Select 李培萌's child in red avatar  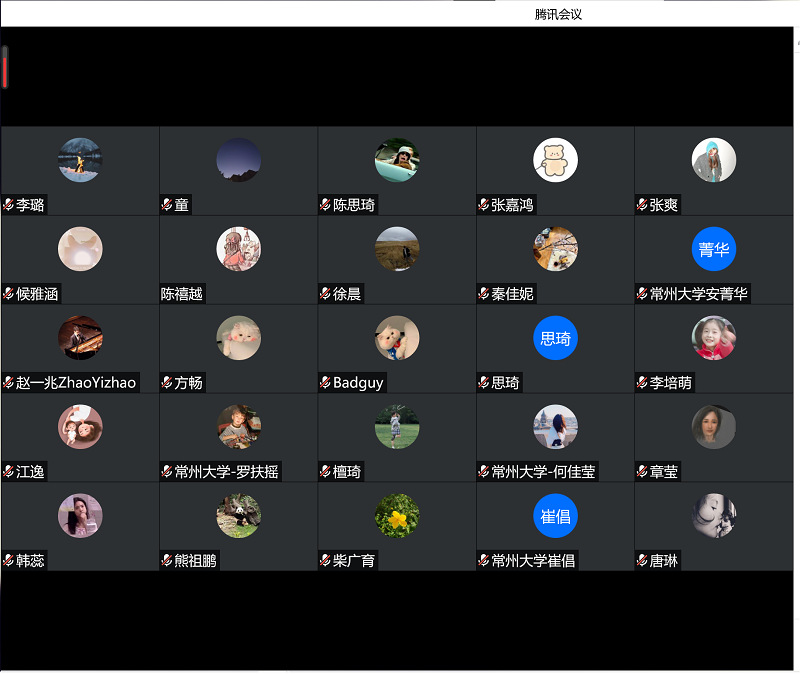[714, 338]
